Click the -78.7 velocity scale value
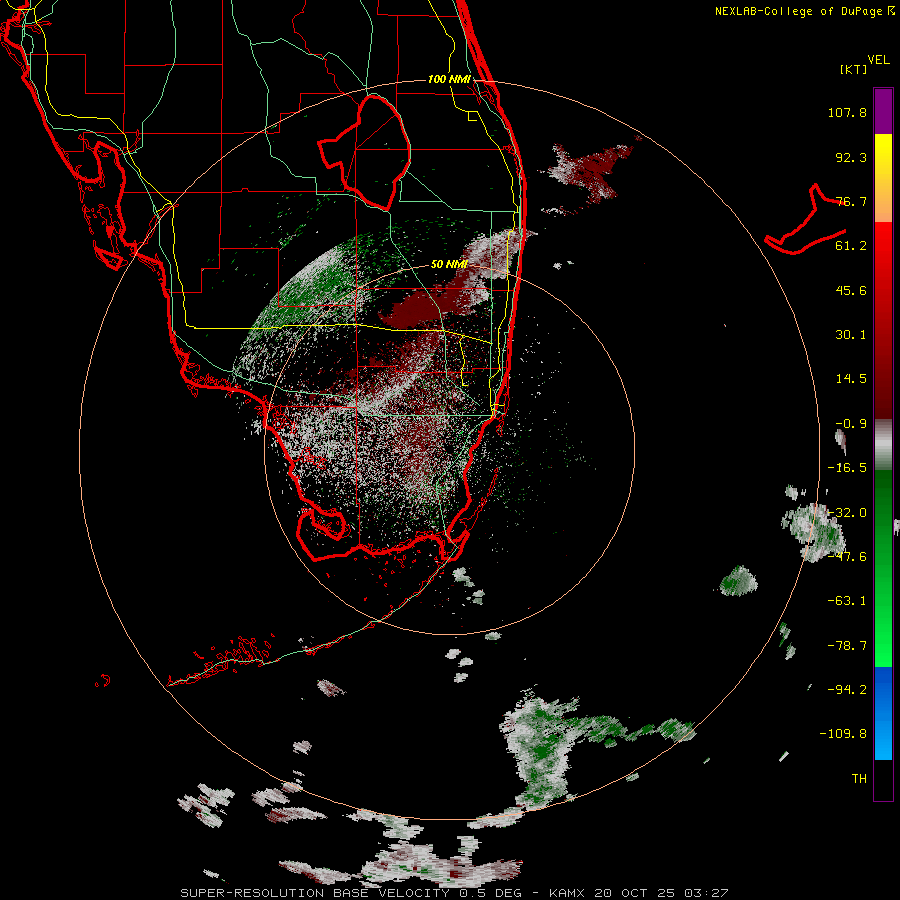This screenshot has height=900, width=900. pos(847,646)
